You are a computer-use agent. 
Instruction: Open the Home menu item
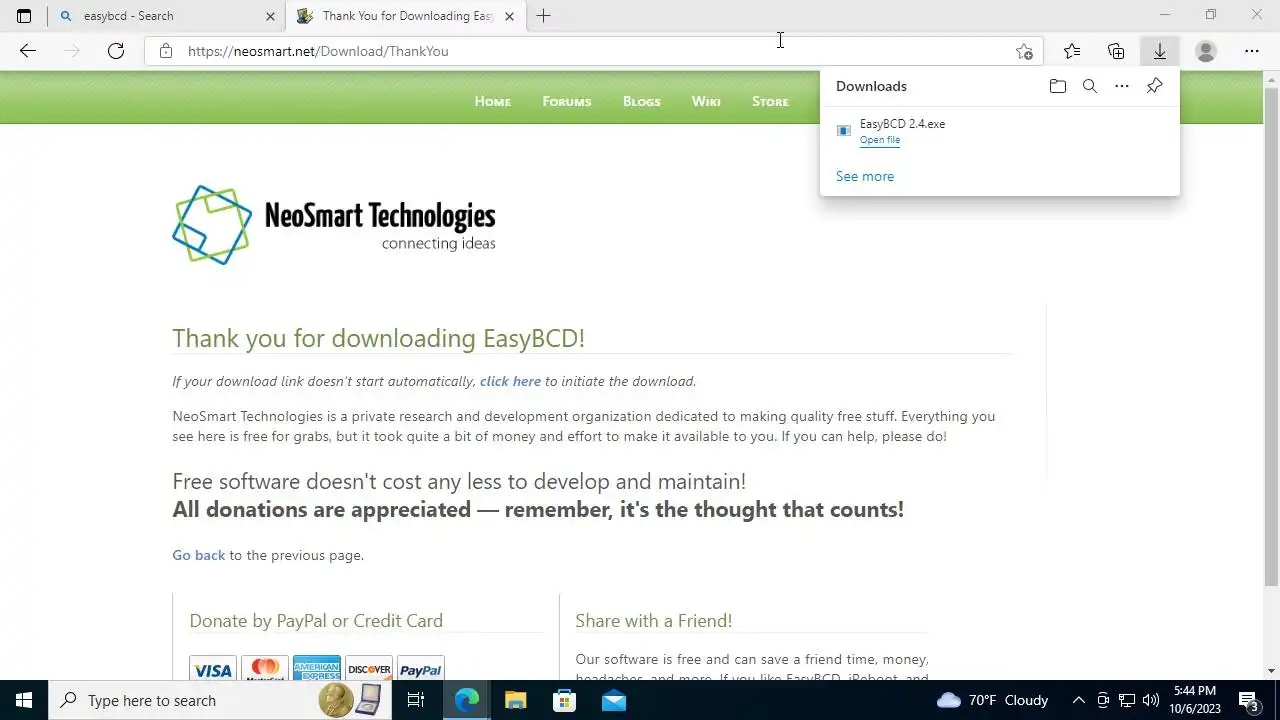coord(492,101)
